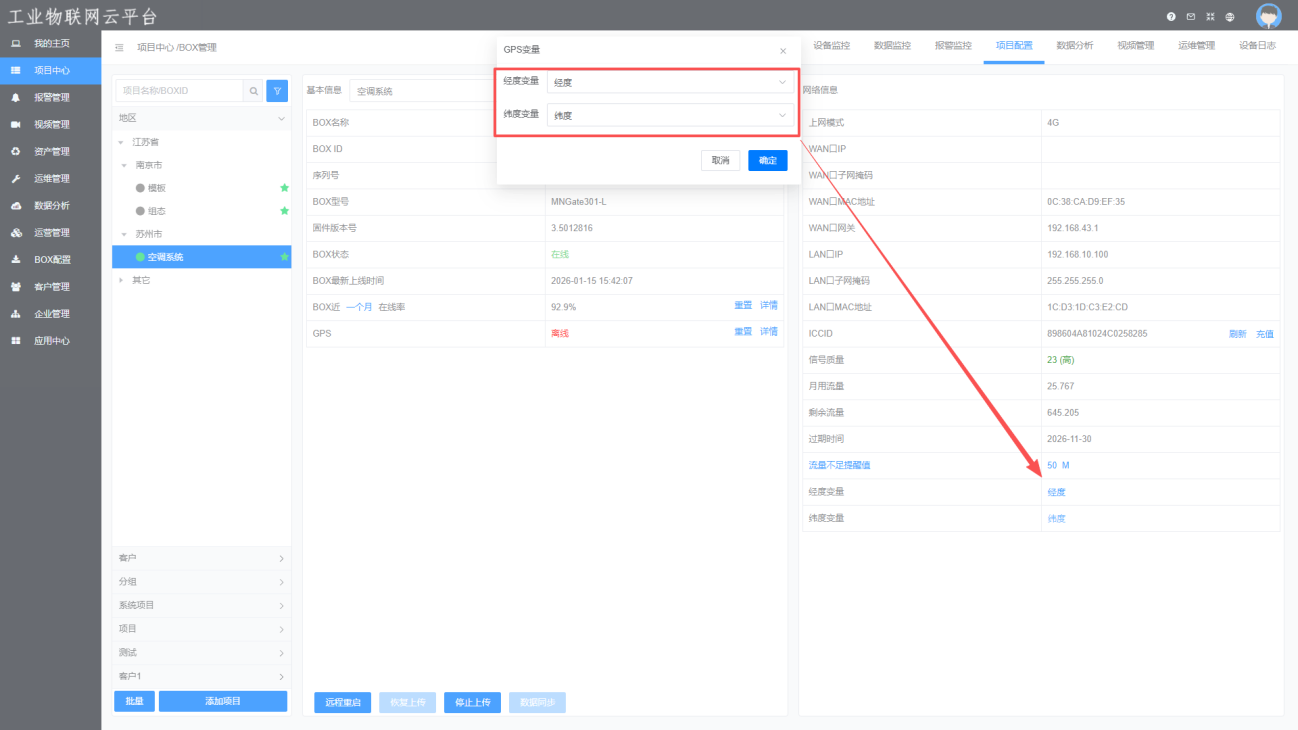Click the 取消 button
The height and width of the screenshot is (730, 1298).
point(720,160)
